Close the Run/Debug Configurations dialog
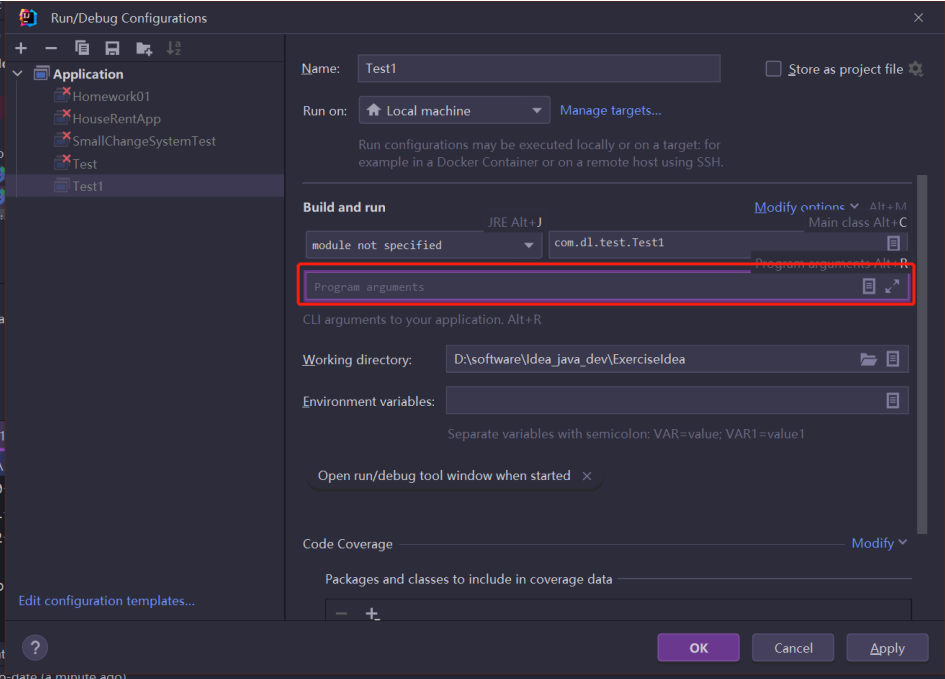Viewport: 945px width, 679px height. click(918, 17)
